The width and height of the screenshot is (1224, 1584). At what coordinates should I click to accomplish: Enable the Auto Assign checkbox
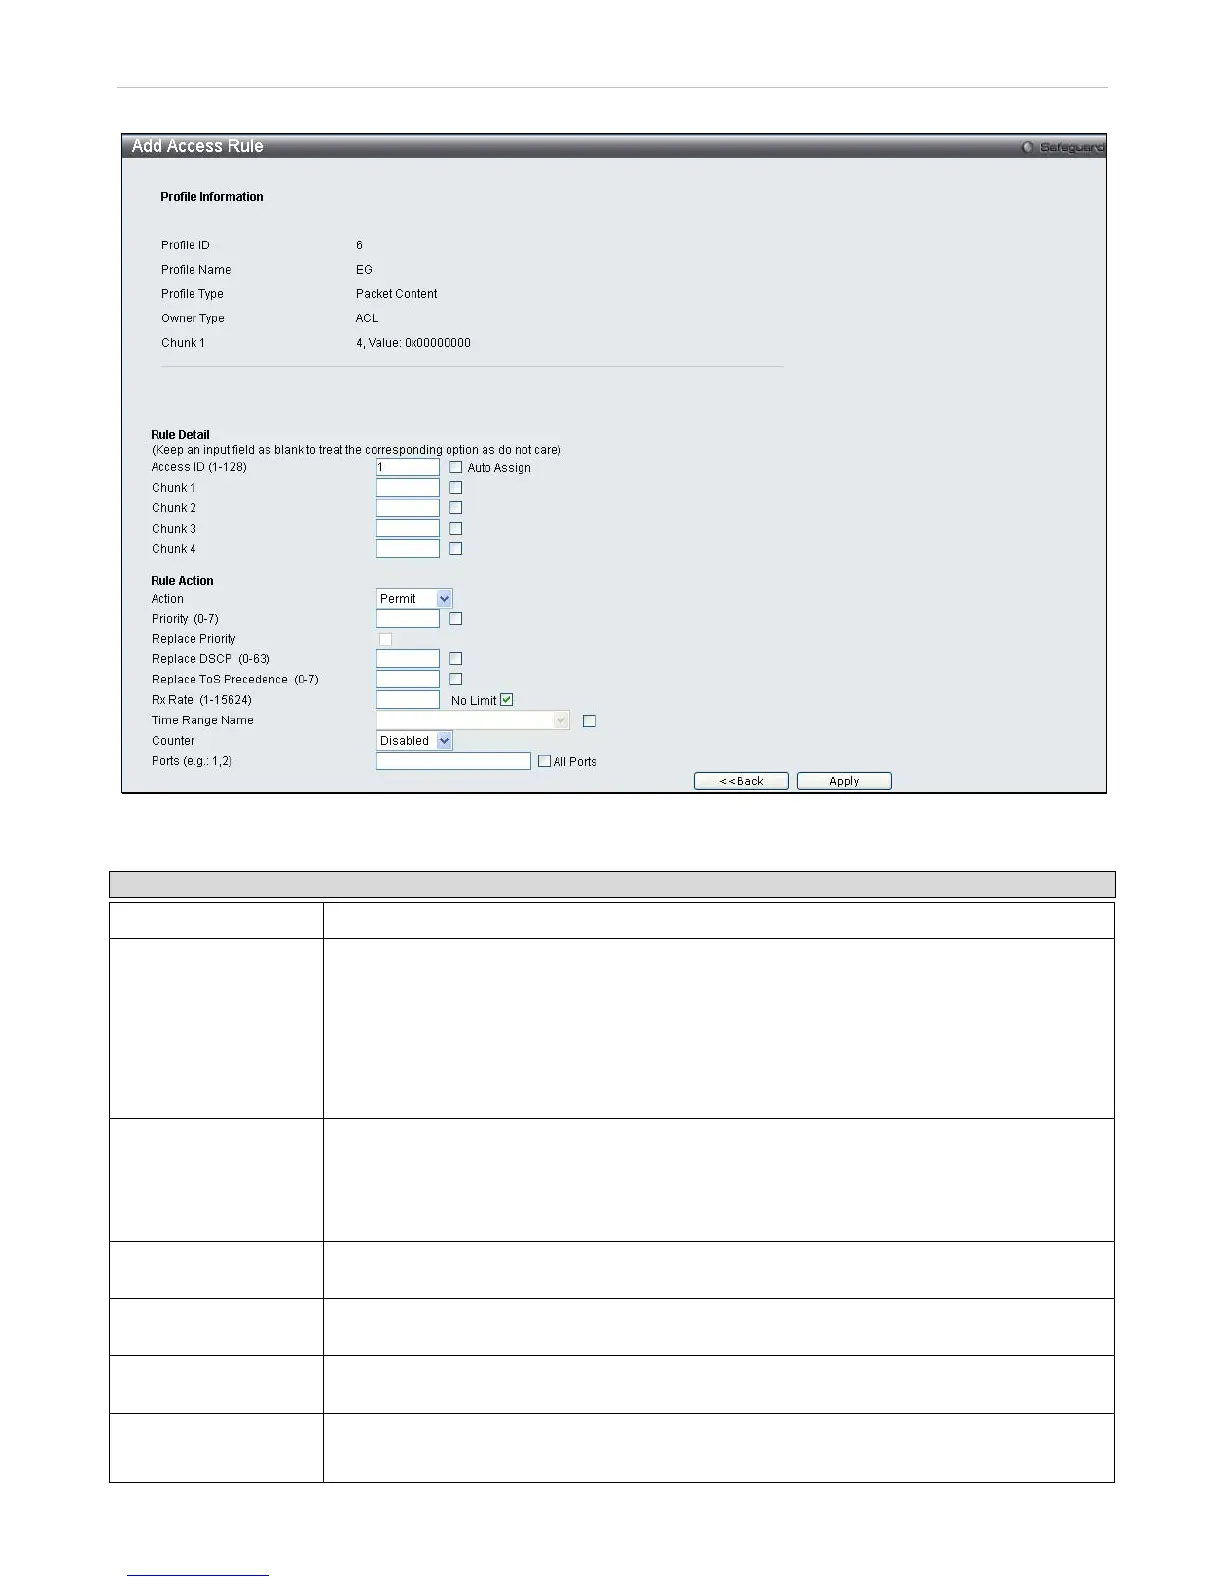(x=455, y=467)
